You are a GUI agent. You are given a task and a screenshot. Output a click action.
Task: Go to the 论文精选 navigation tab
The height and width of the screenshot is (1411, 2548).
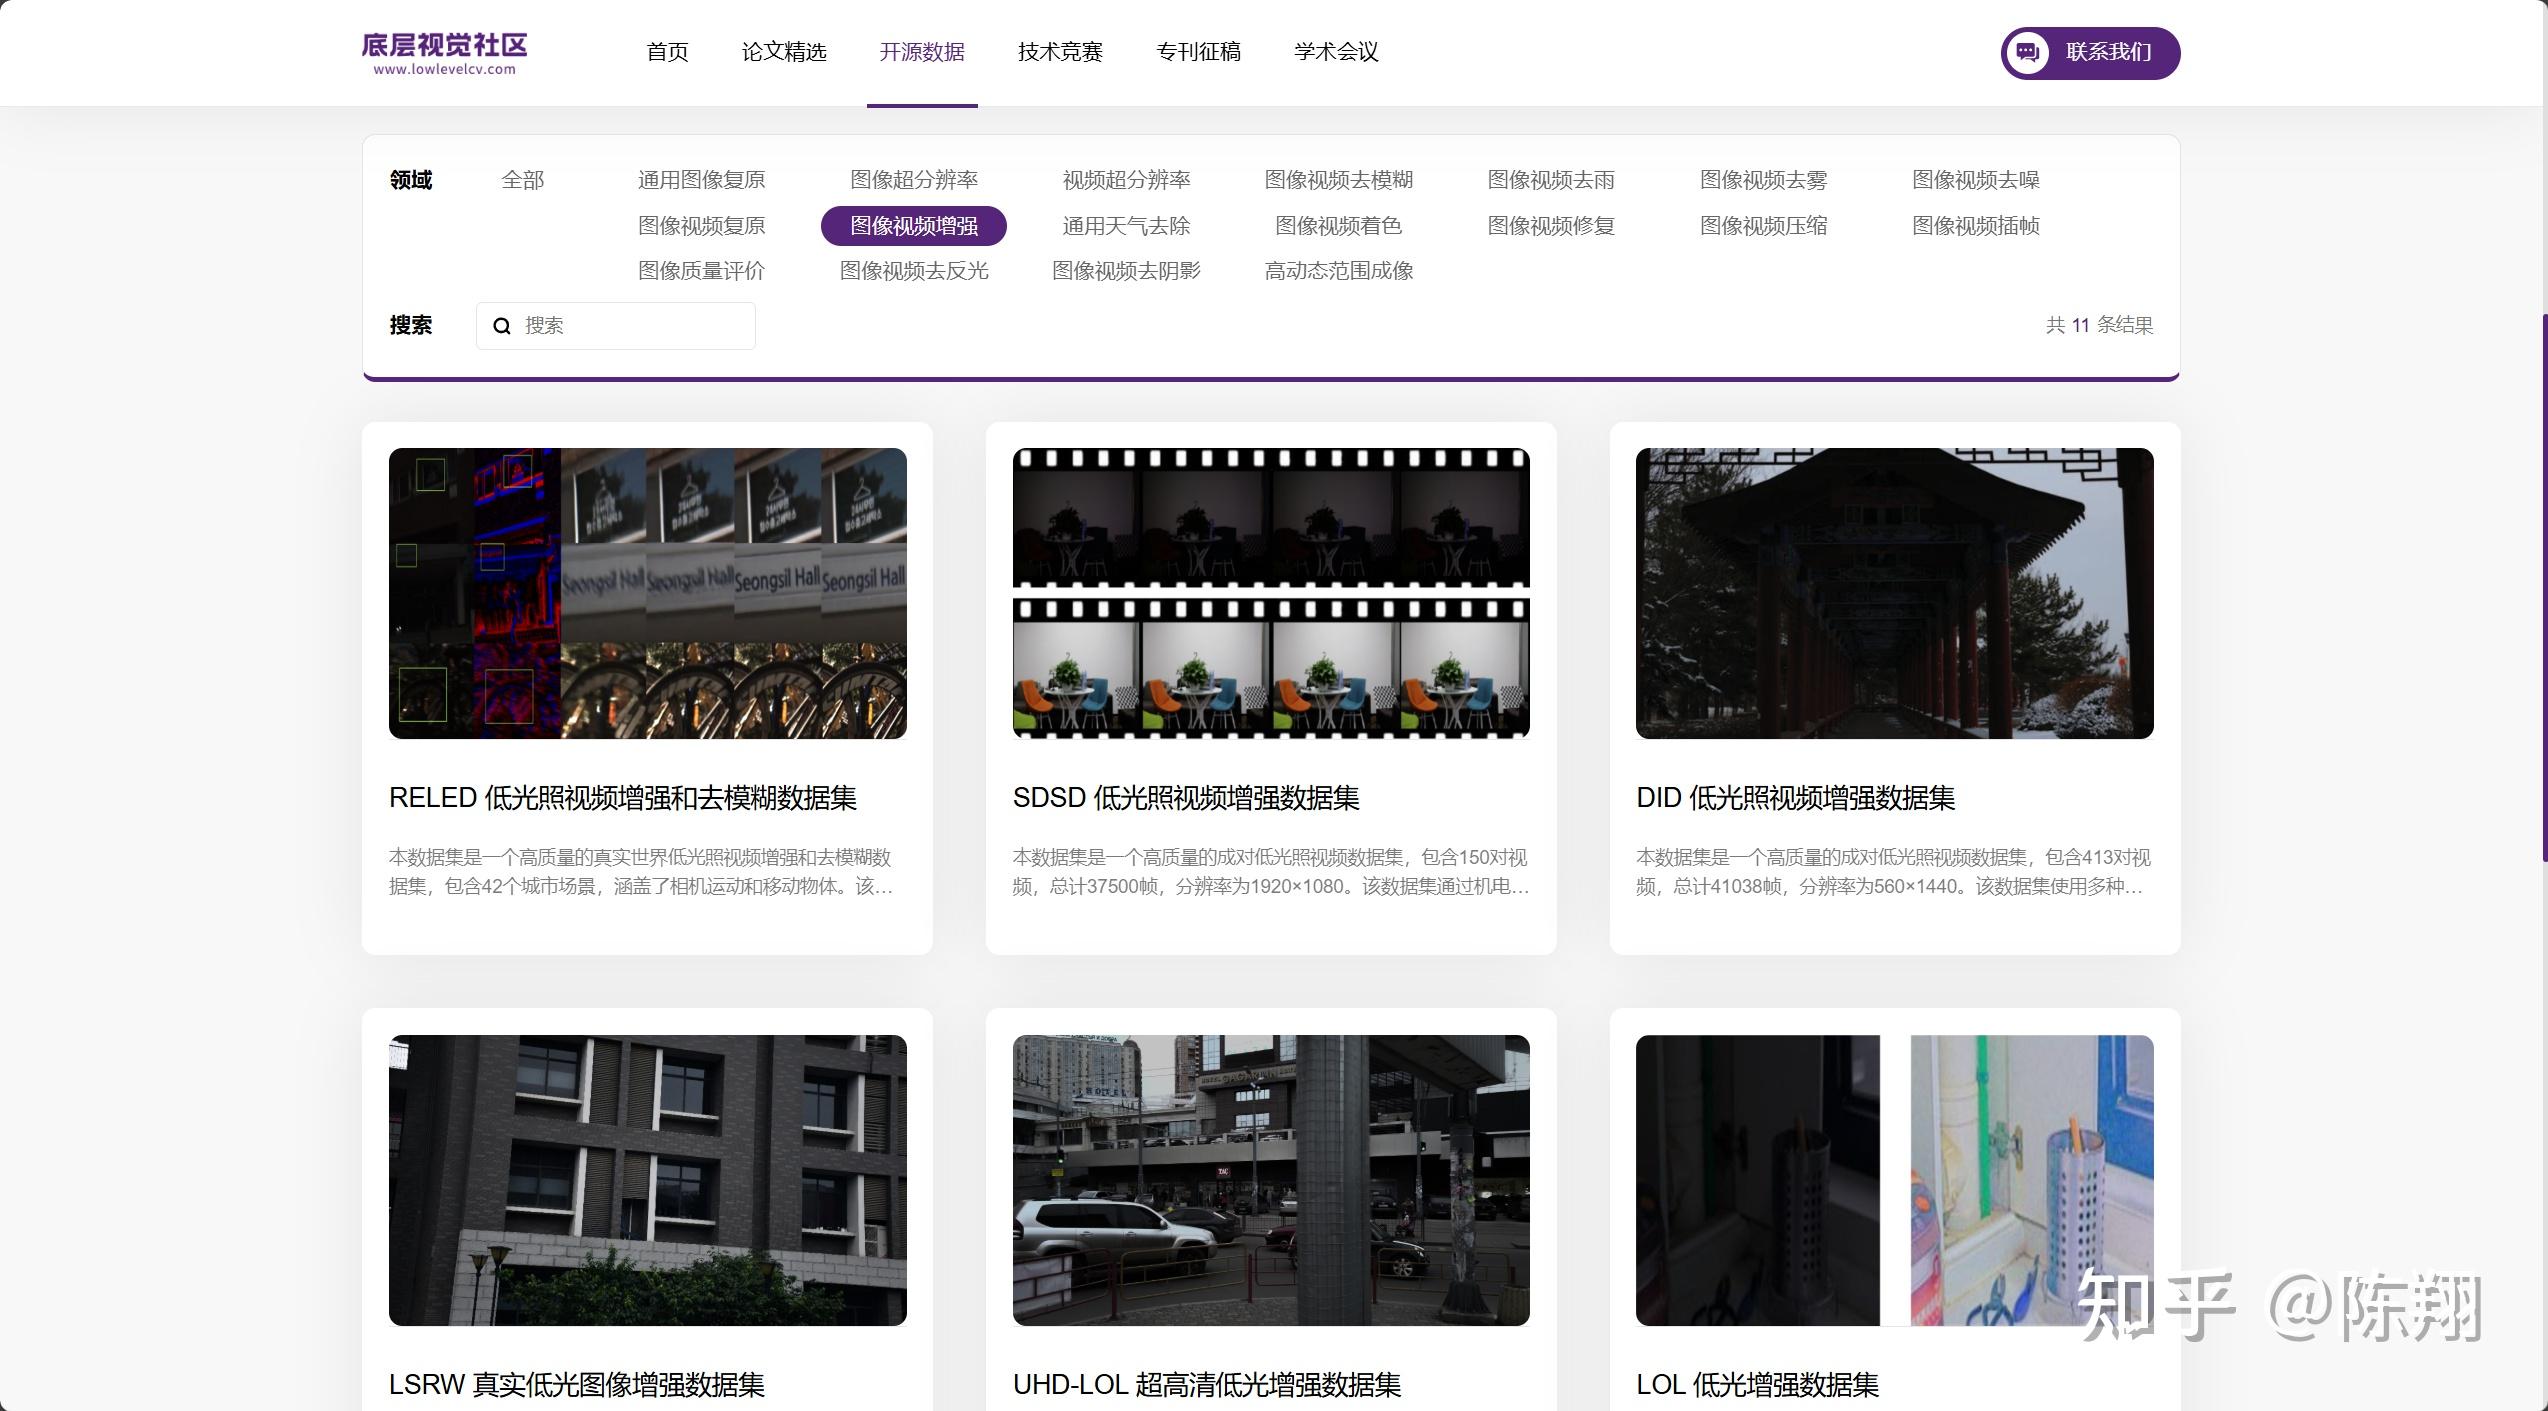(784, 52)
